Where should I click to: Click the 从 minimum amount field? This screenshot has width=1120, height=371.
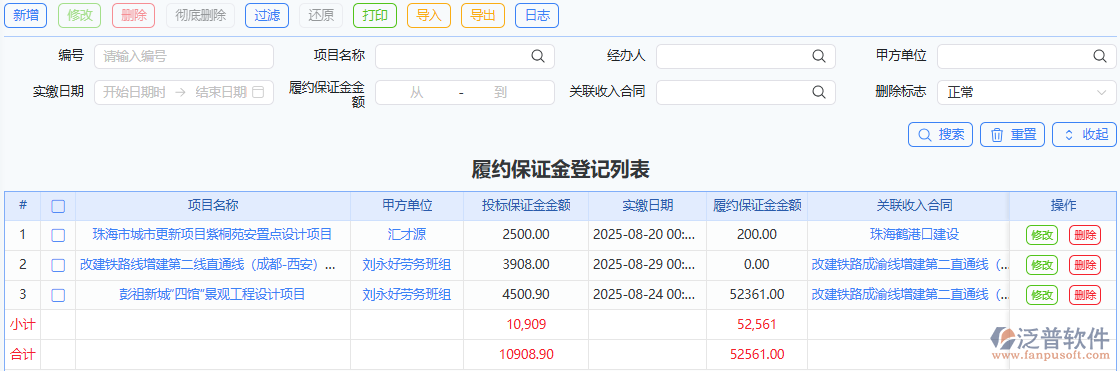click(416, 92)
